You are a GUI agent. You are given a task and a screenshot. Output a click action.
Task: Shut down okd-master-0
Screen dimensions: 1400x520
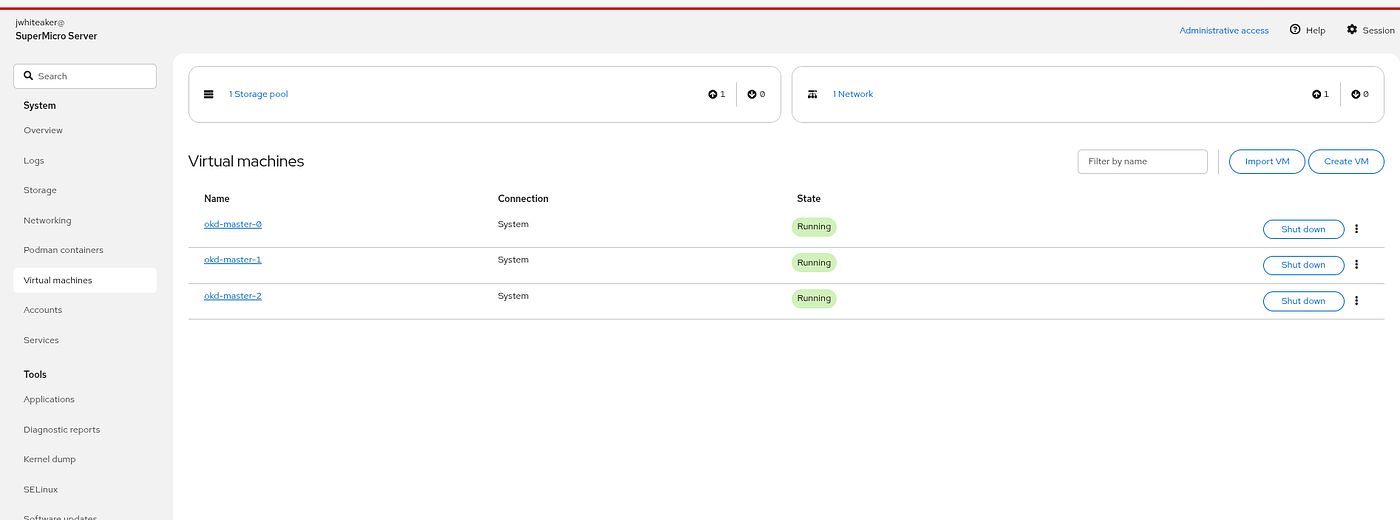click(1303, 229)
